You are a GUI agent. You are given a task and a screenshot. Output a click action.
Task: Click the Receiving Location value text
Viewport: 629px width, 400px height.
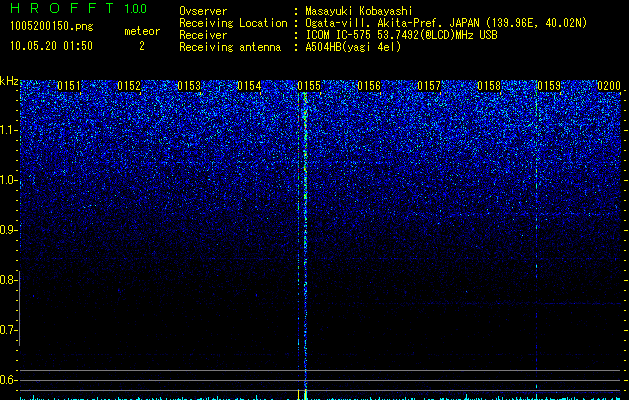(x=446, y=23)
